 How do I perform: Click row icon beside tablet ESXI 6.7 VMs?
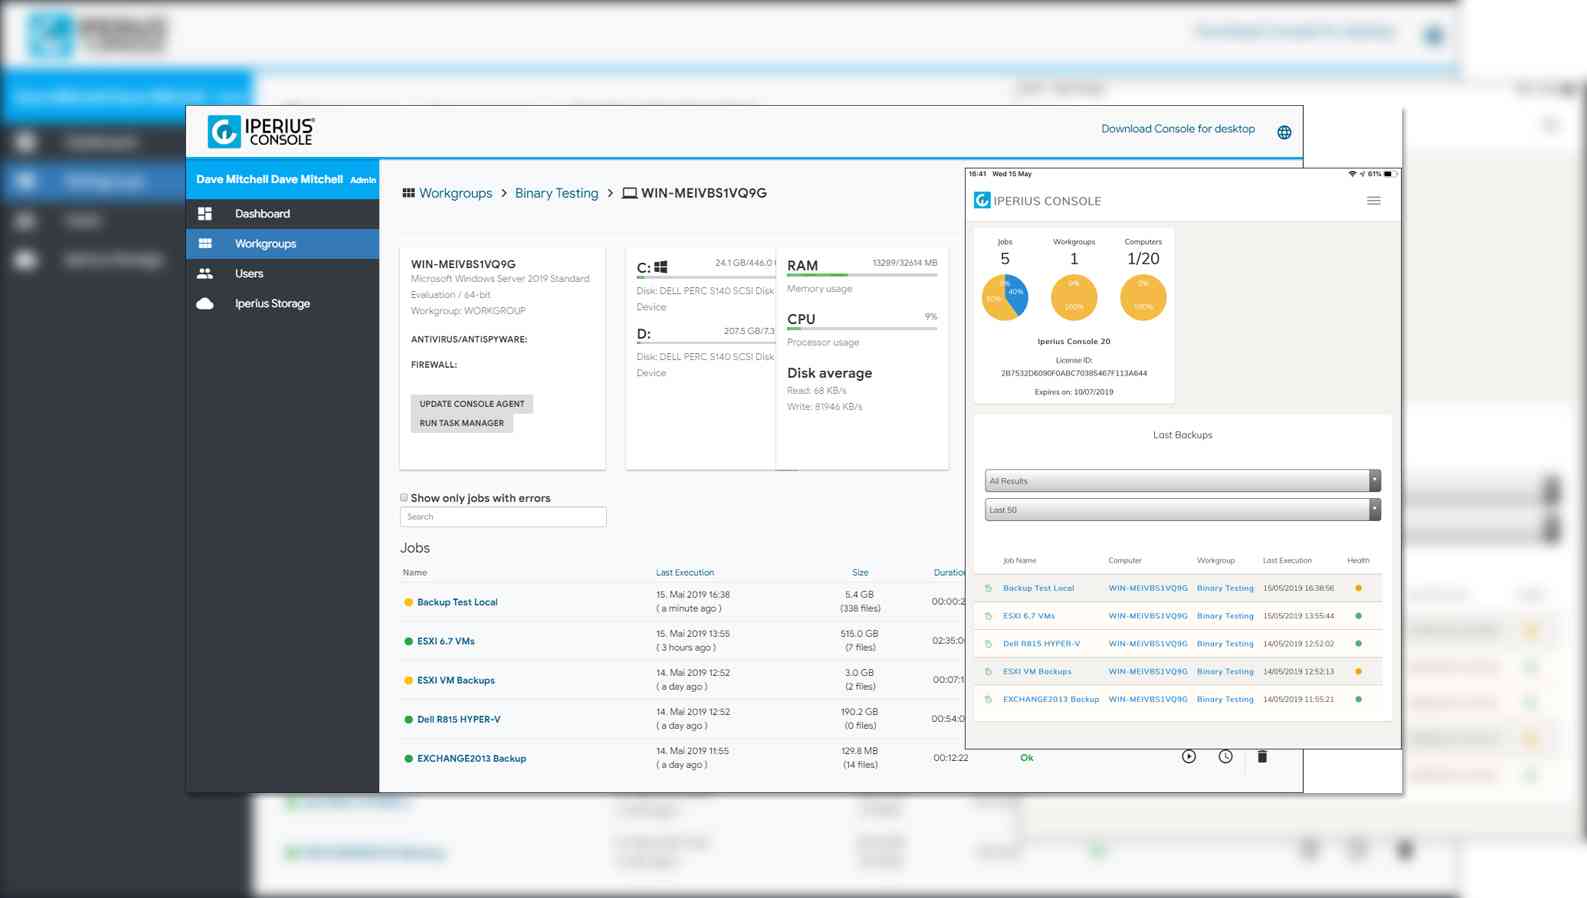click(x=988, y=616)
